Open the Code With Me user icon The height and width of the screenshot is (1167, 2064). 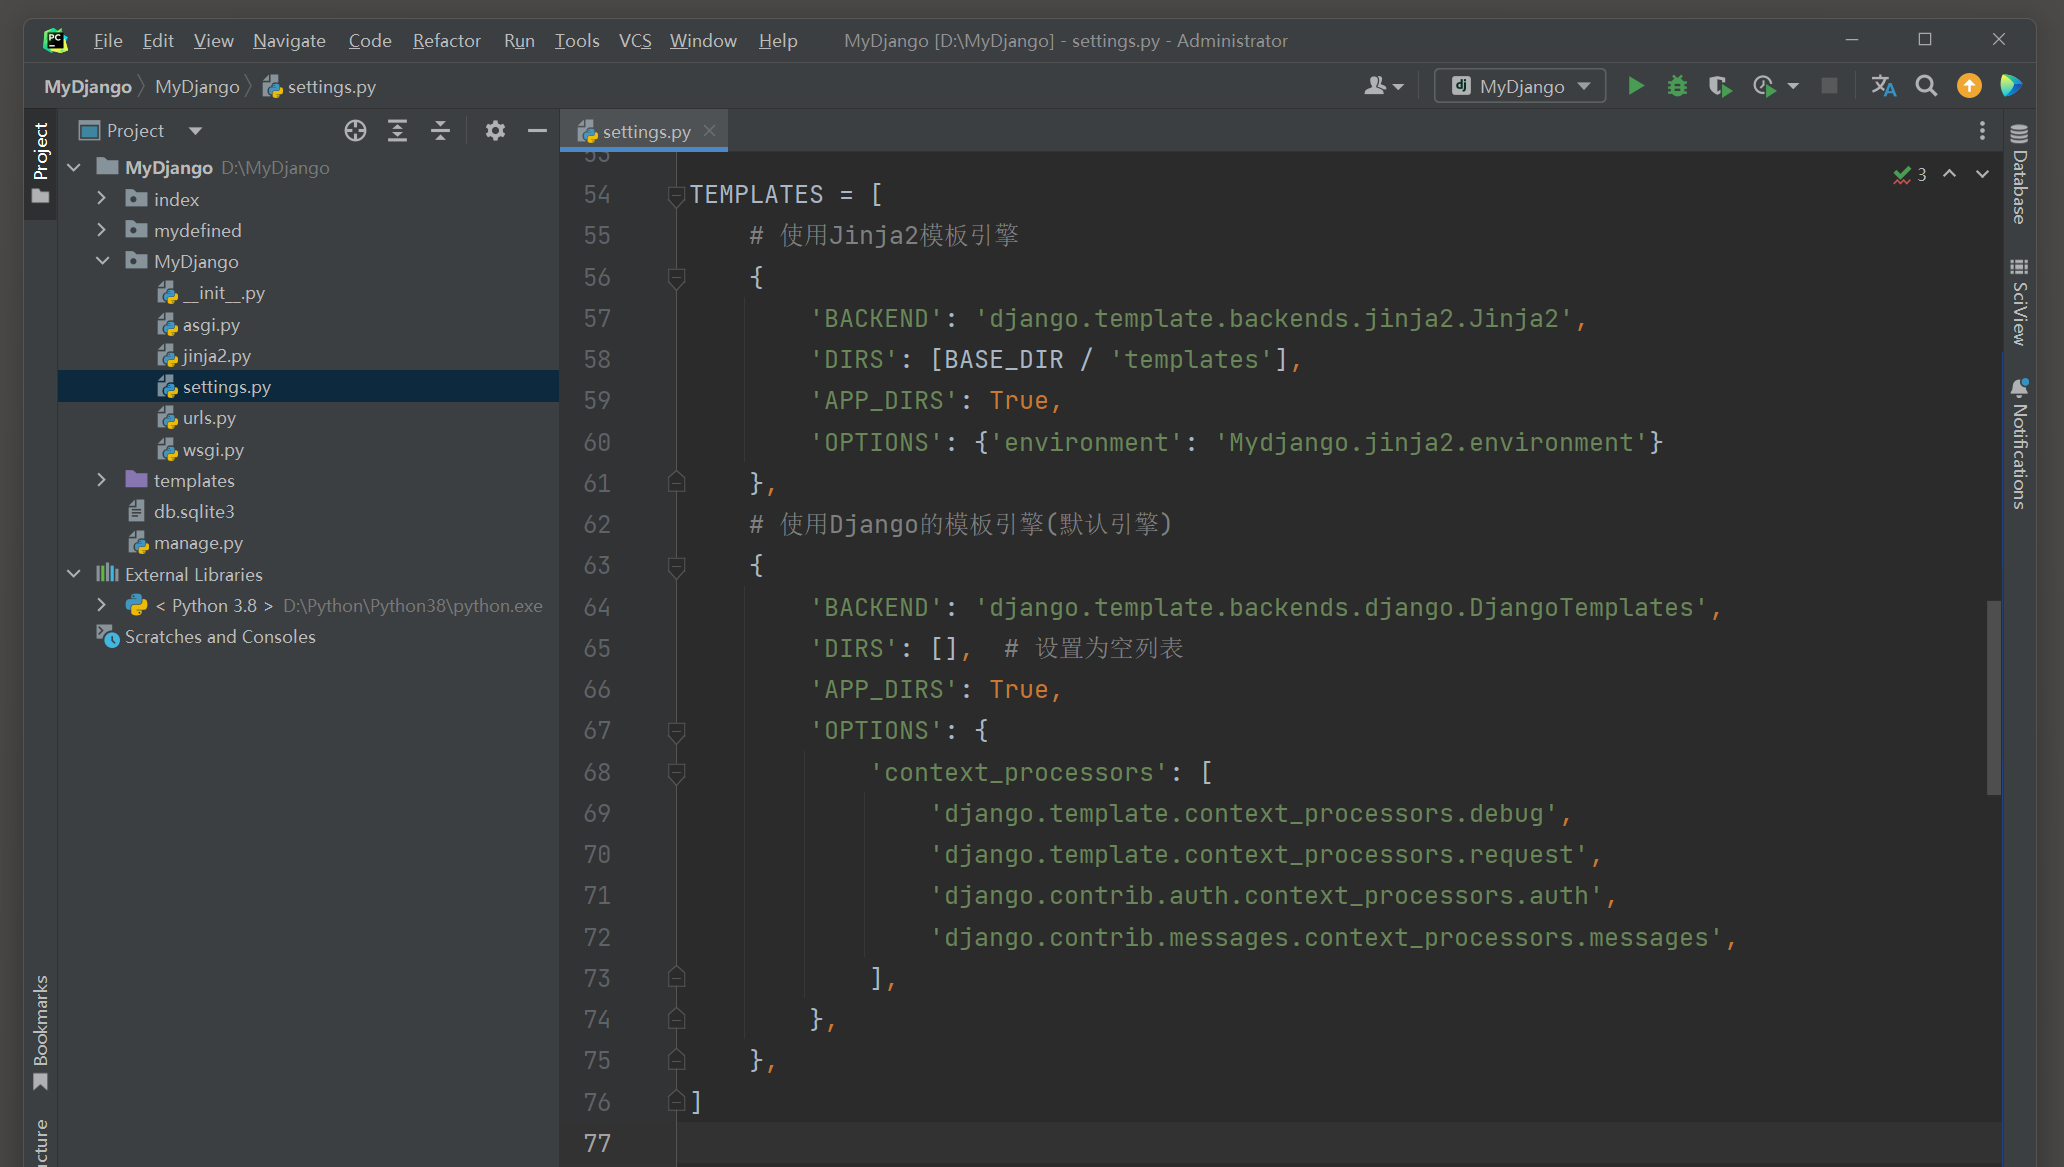(x=1383, y=86)
